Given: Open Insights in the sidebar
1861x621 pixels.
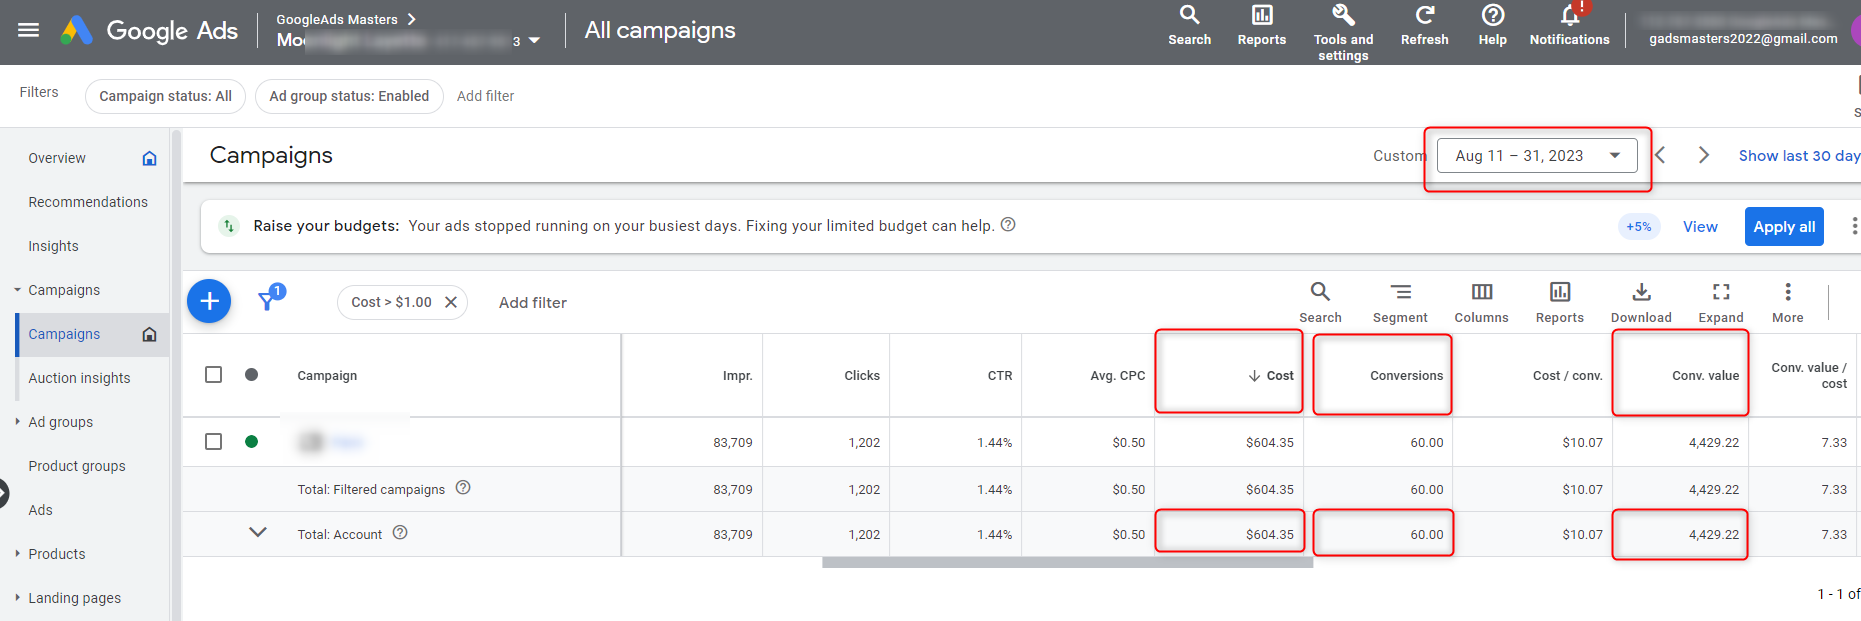Looking at the screenshot, I should click(53, 246).
